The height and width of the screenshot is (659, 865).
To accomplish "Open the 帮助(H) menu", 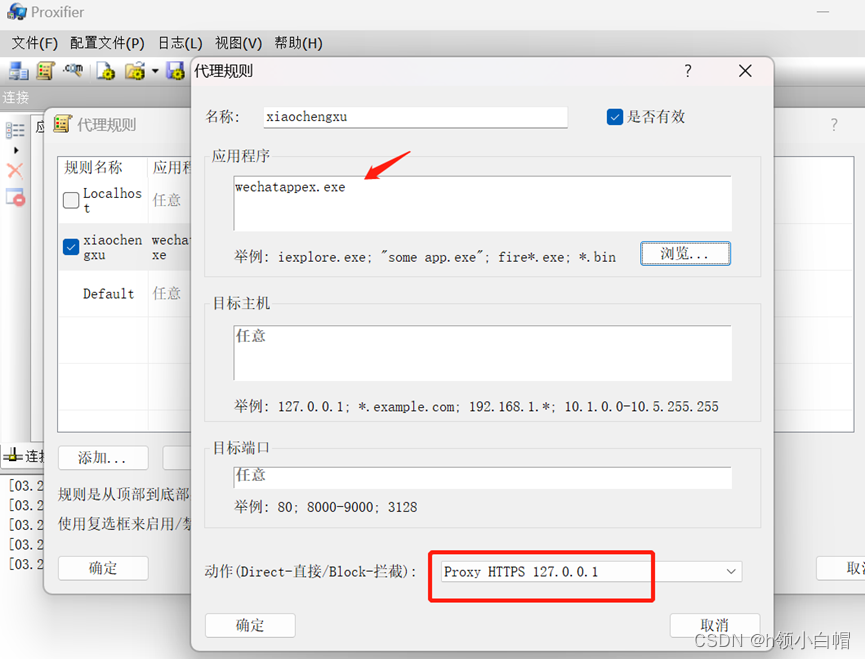I will (298, 43).
